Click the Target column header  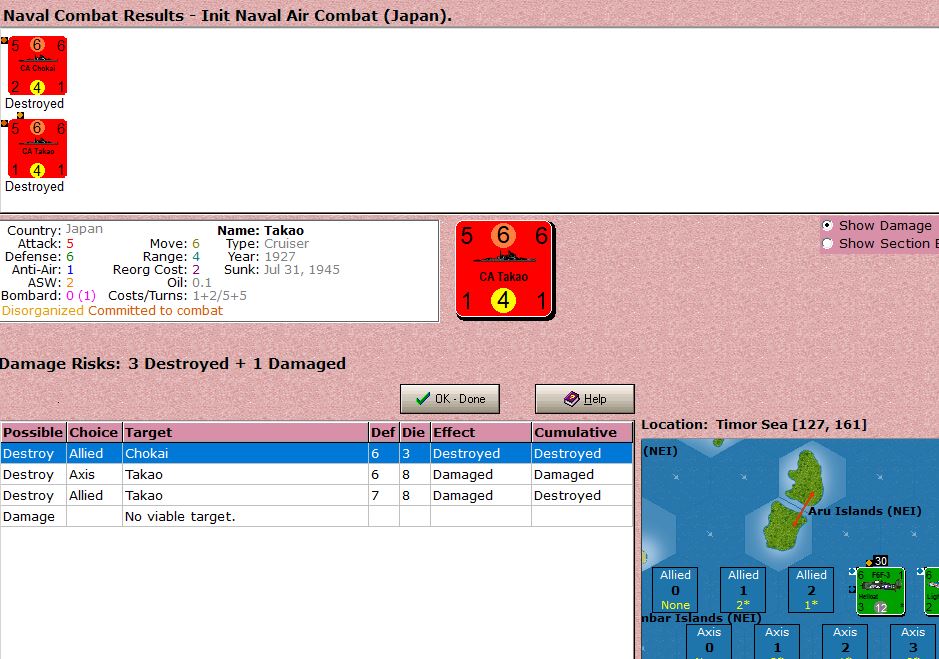(x=246, y=433)
